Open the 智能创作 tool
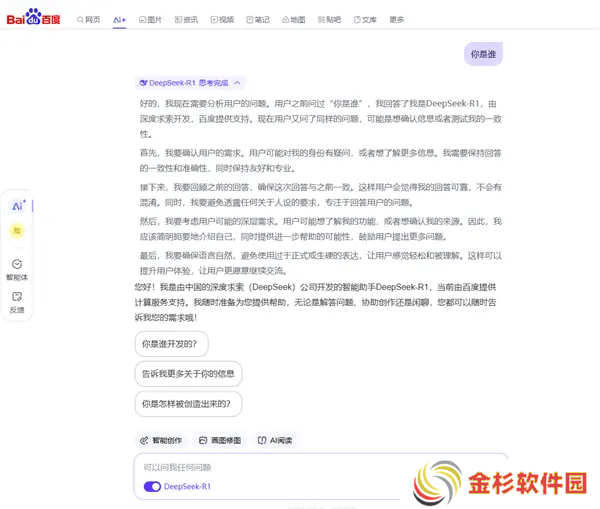This screenshot has width=600, height=509. 161,440
